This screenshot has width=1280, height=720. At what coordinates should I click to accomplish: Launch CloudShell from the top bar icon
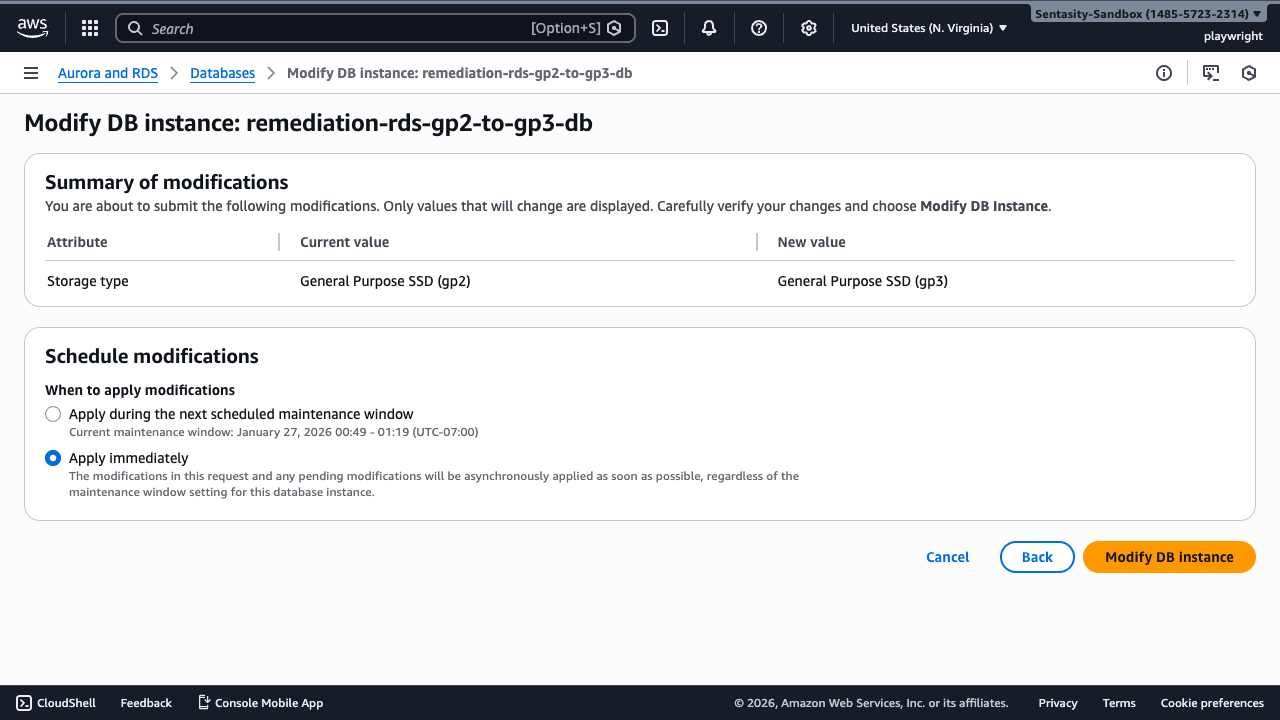pos(660,28)
